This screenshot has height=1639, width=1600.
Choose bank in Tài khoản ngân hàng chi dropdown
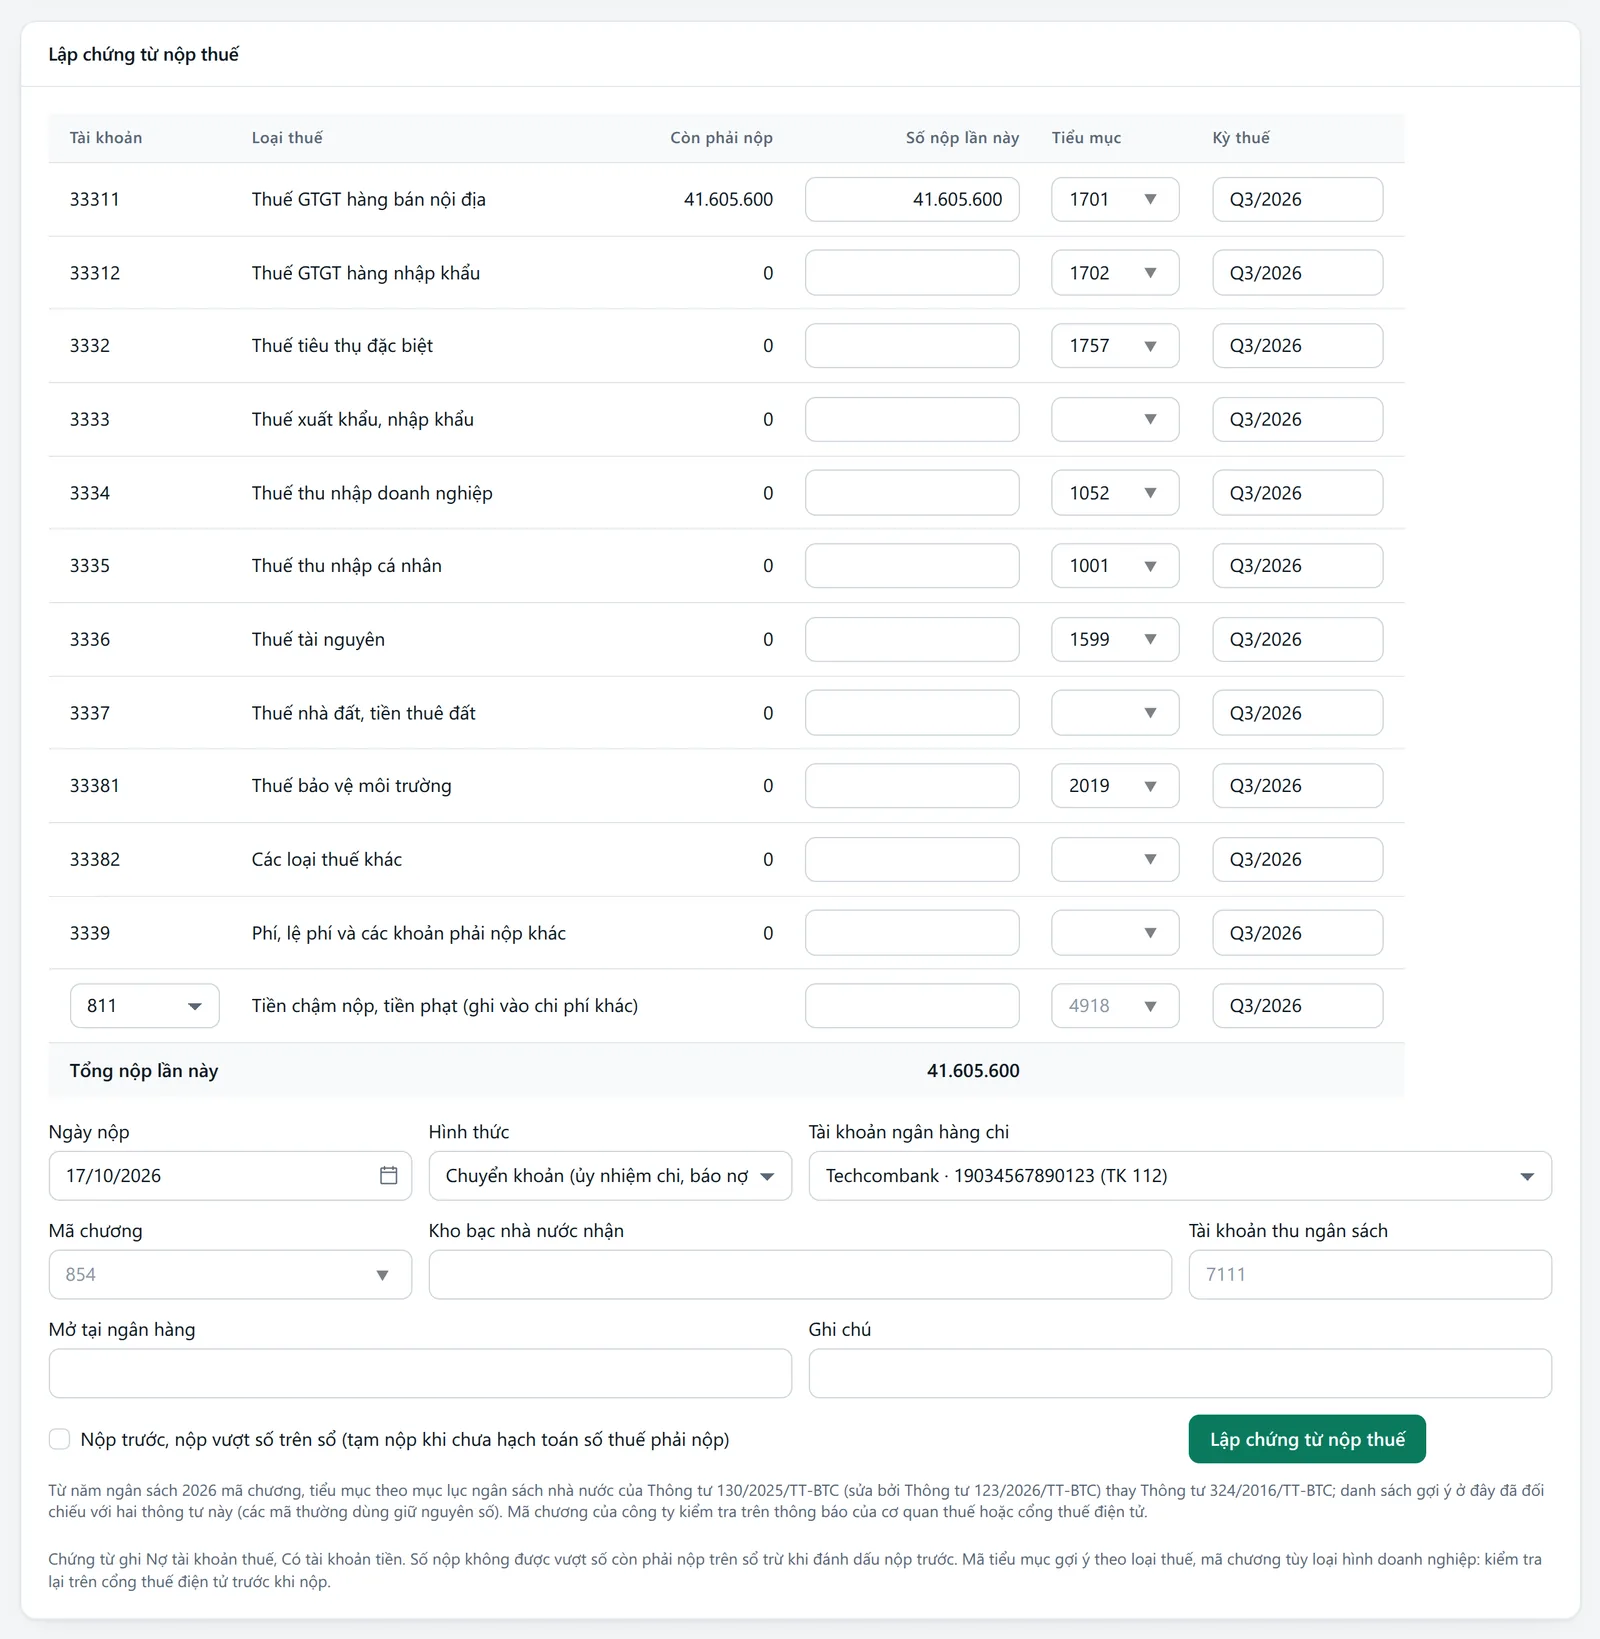coord(1180,1176)
